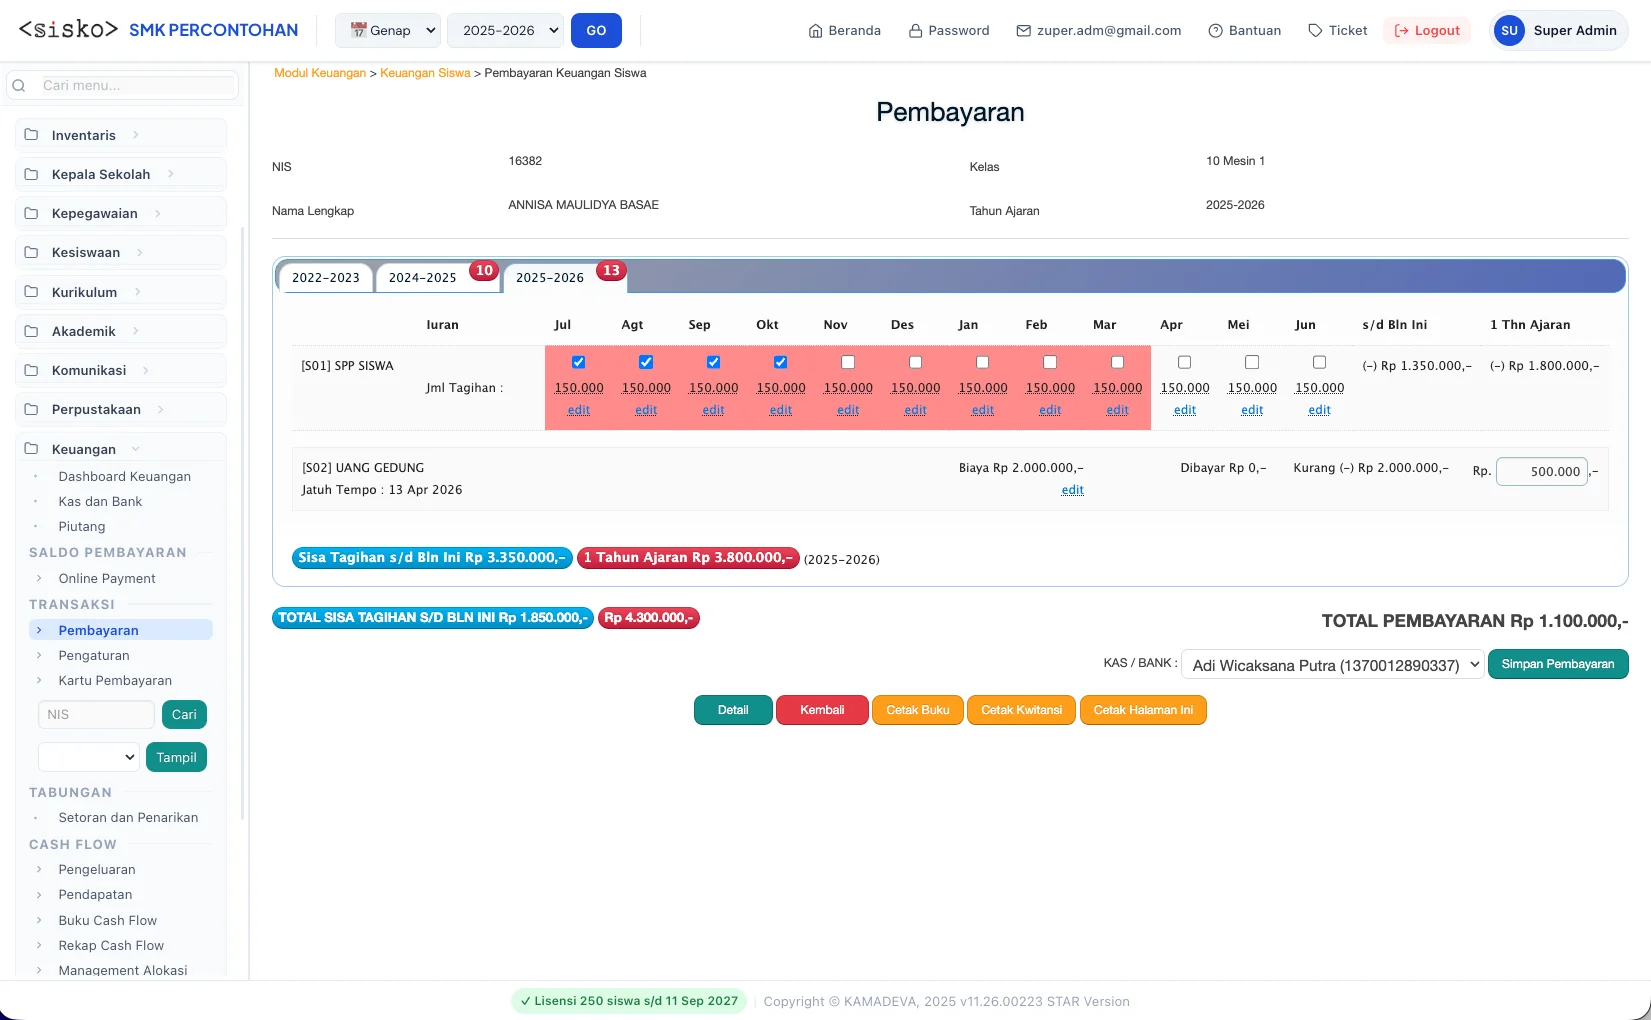Open the Genap semester dropdown

pyautogui.click(x=388, y=31)
